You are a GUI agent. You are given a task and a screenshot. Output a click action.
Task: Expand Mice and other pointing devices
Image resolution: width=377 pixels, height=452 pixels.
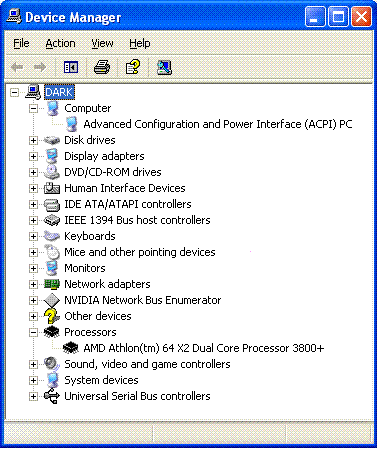(33, 252)
